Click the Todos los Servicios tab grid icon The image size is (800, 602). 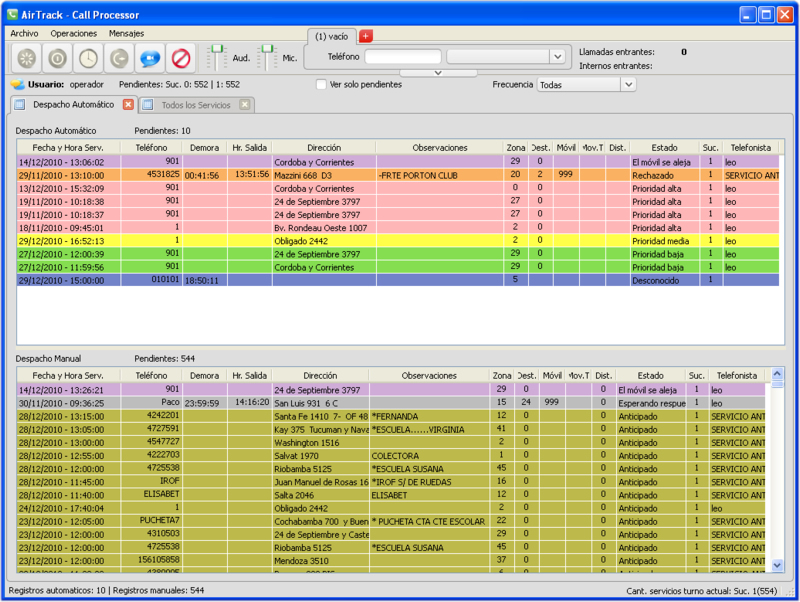tap(148, 105)
